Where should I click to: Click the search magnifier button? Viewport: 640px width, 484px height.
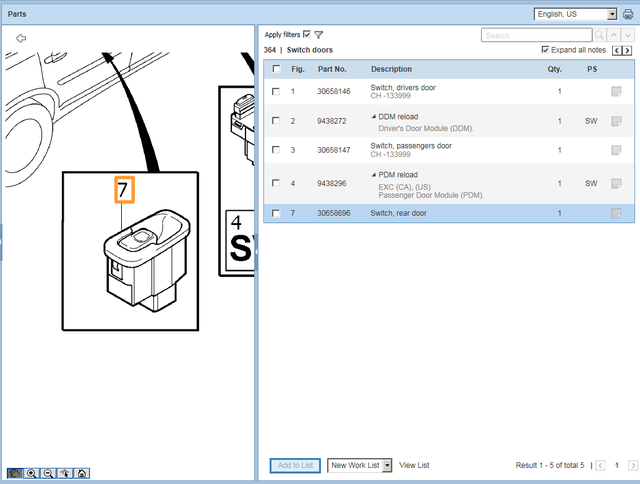600,35
